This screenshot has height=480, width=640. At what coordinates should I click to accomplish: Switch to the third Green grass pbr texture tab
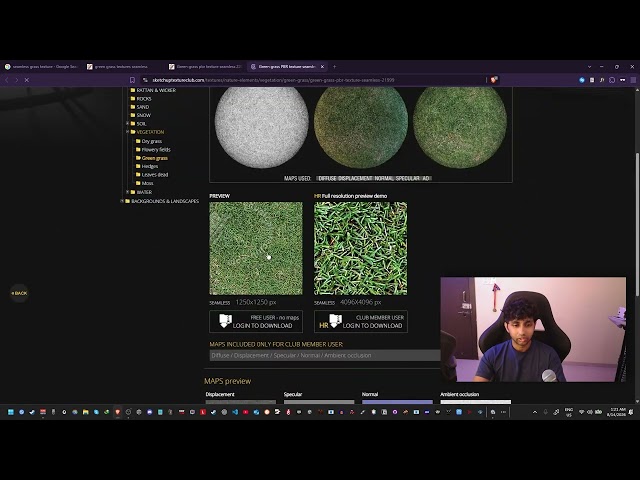click(206, 67)
